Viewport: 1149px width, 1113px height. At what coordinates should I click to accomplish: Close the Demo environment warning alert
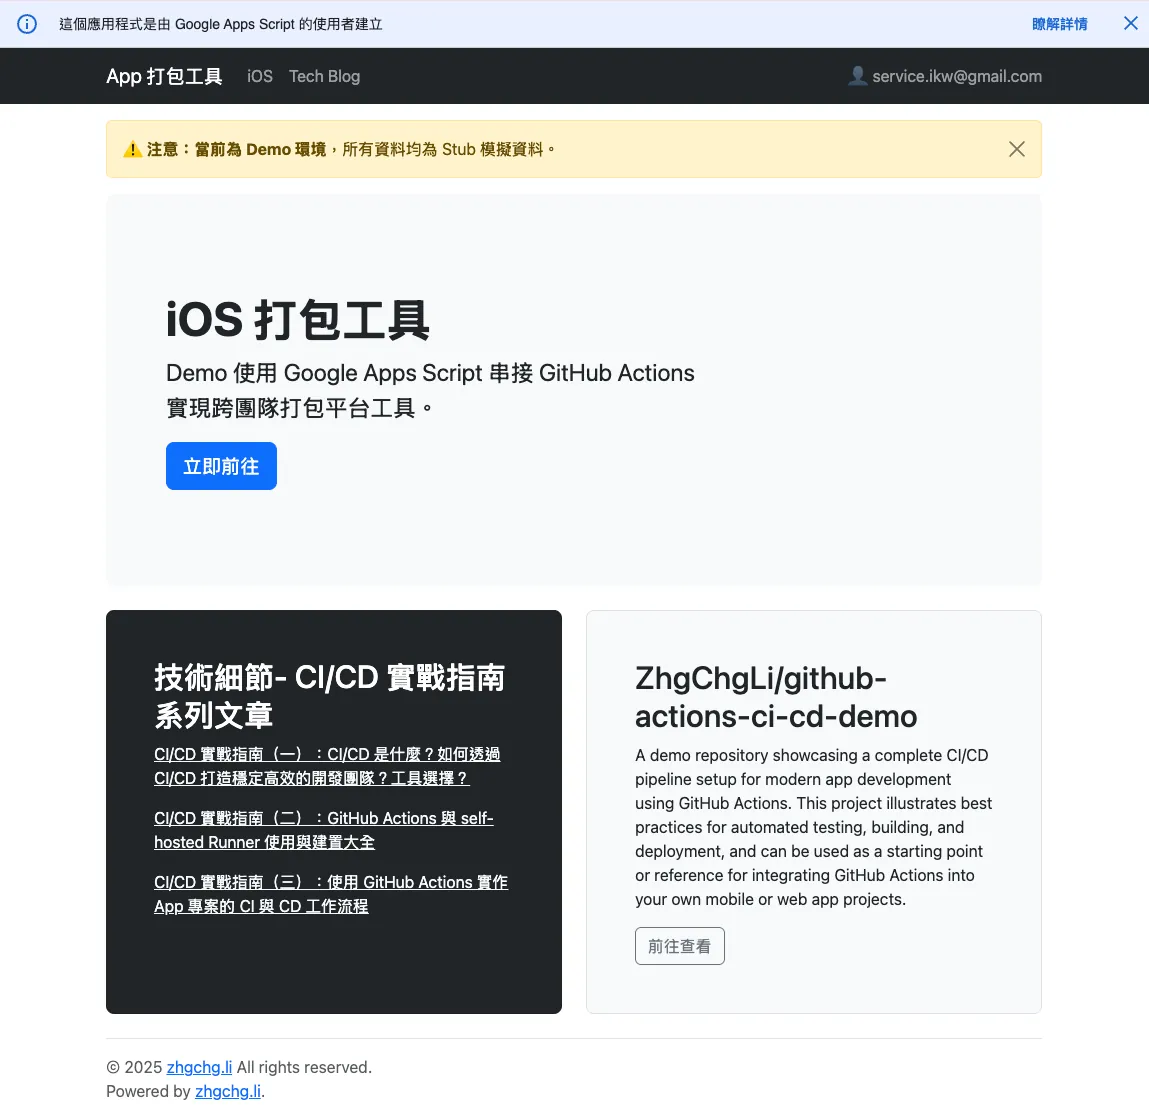(x=1016, y=149)
